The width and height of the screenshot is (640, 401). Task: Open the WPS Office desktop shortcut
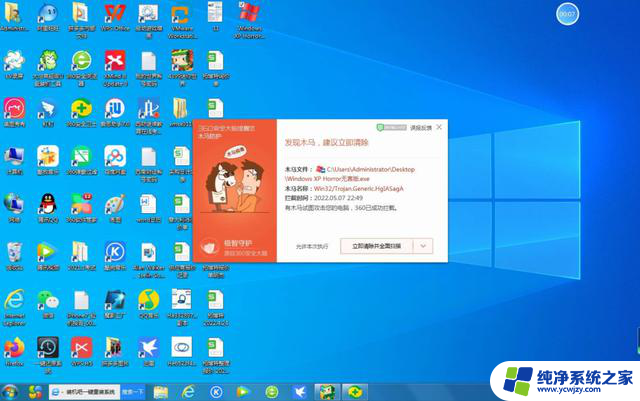click(x=115, y=18)
